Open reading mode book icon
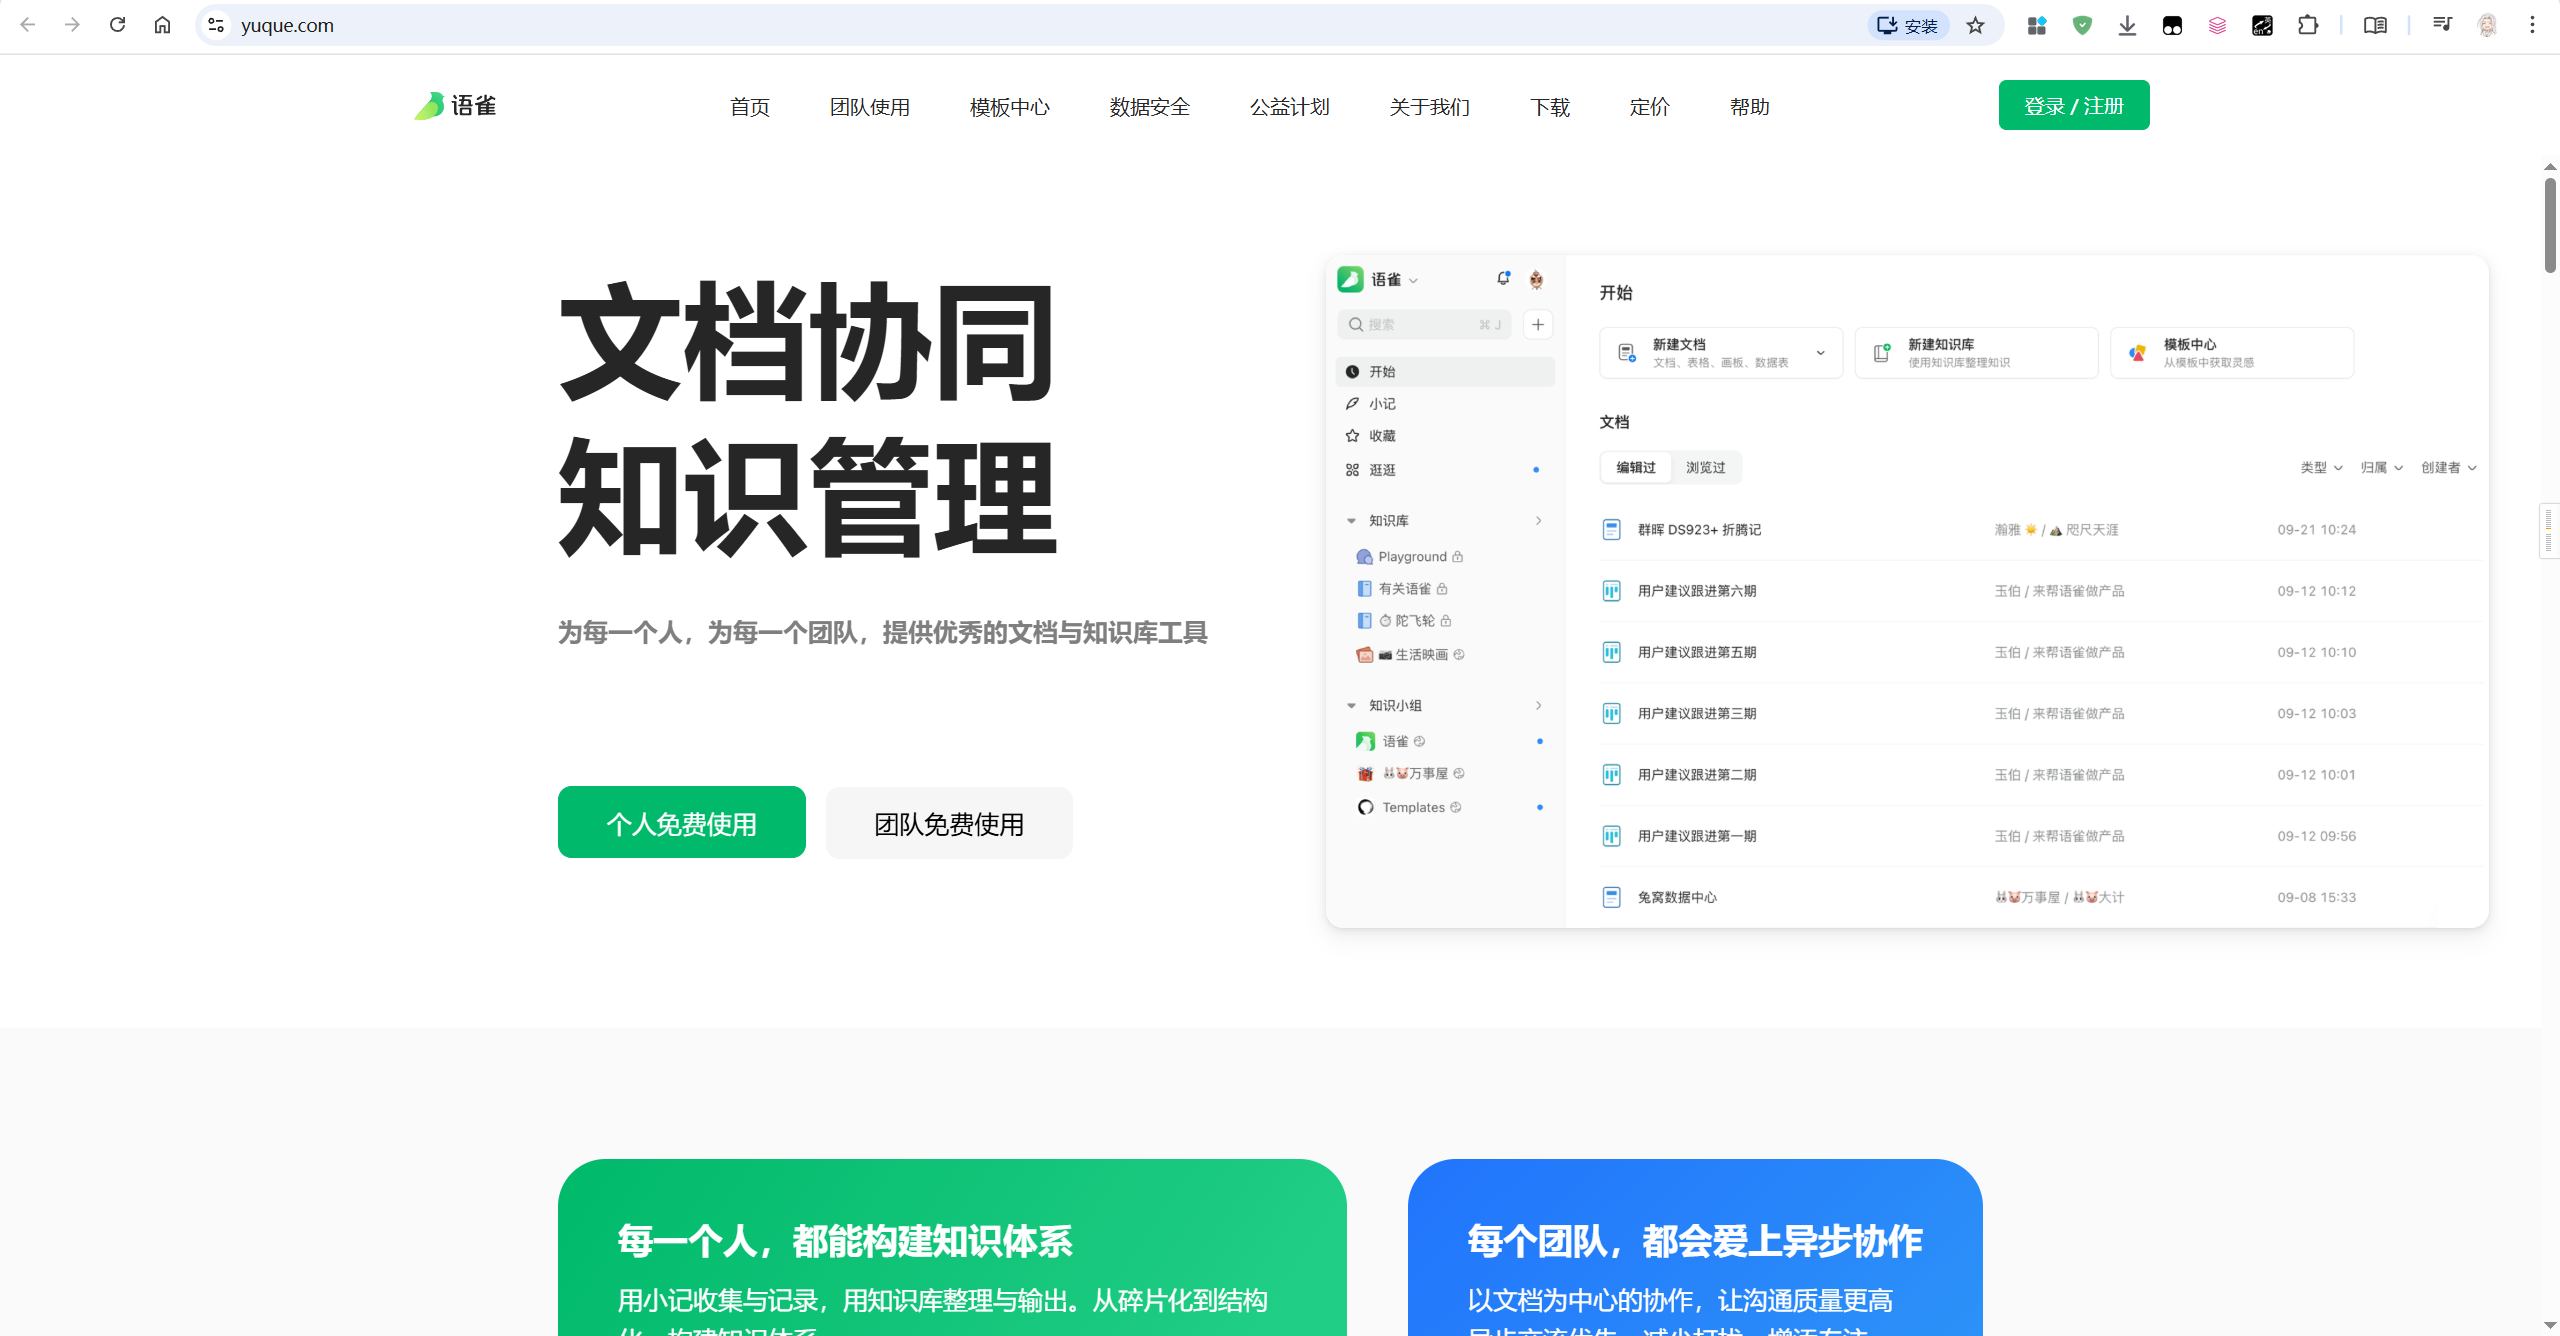 coord(2375,25)
